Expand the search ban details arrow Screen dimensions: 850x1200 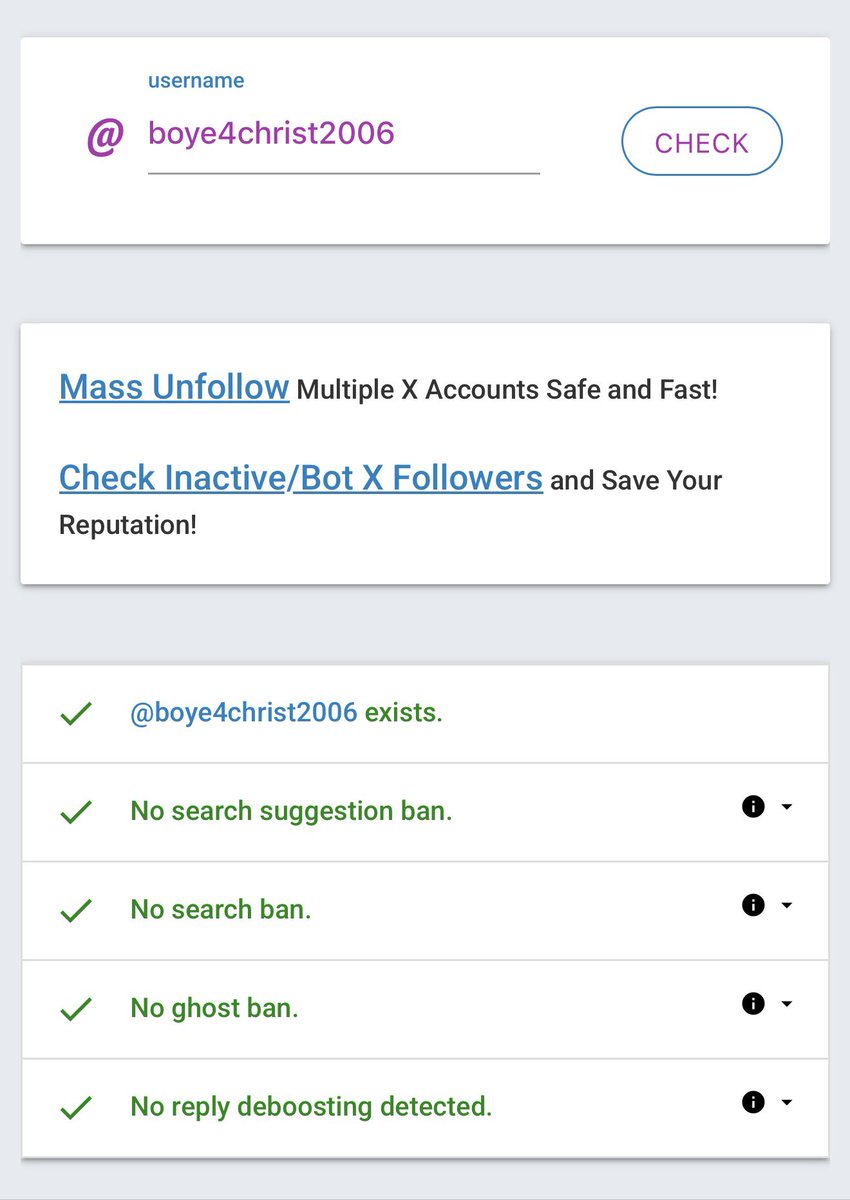point(786,906)
